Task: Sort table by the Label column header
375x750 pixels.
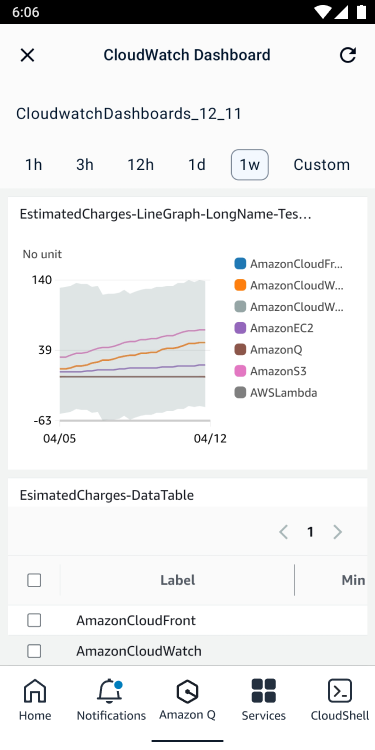Action: pos(177,580)
